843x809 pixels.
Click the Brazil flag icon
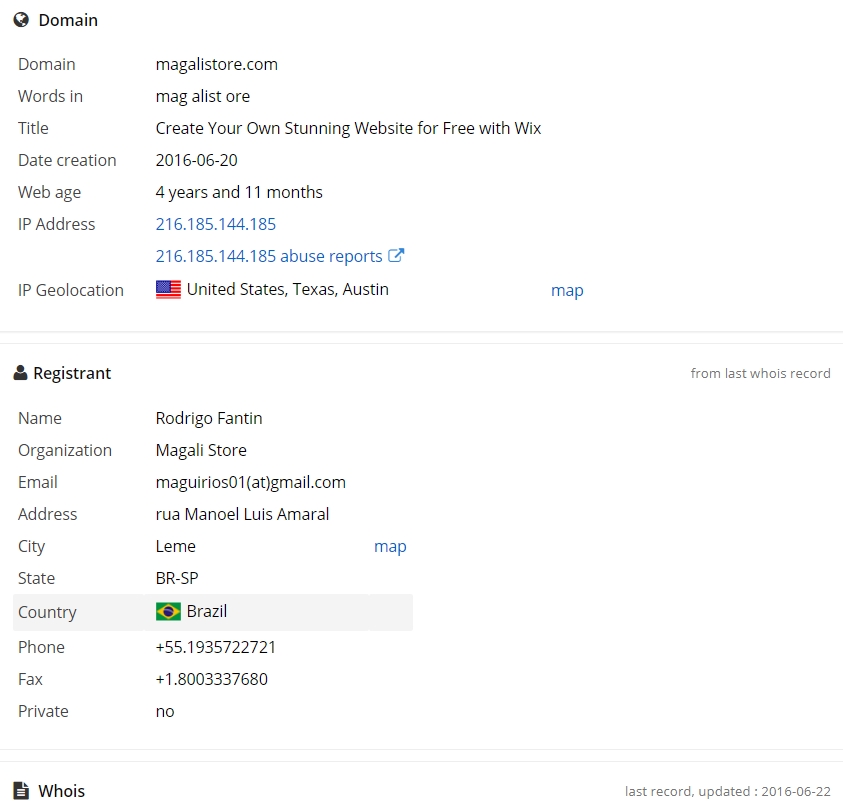coord(168,611)
